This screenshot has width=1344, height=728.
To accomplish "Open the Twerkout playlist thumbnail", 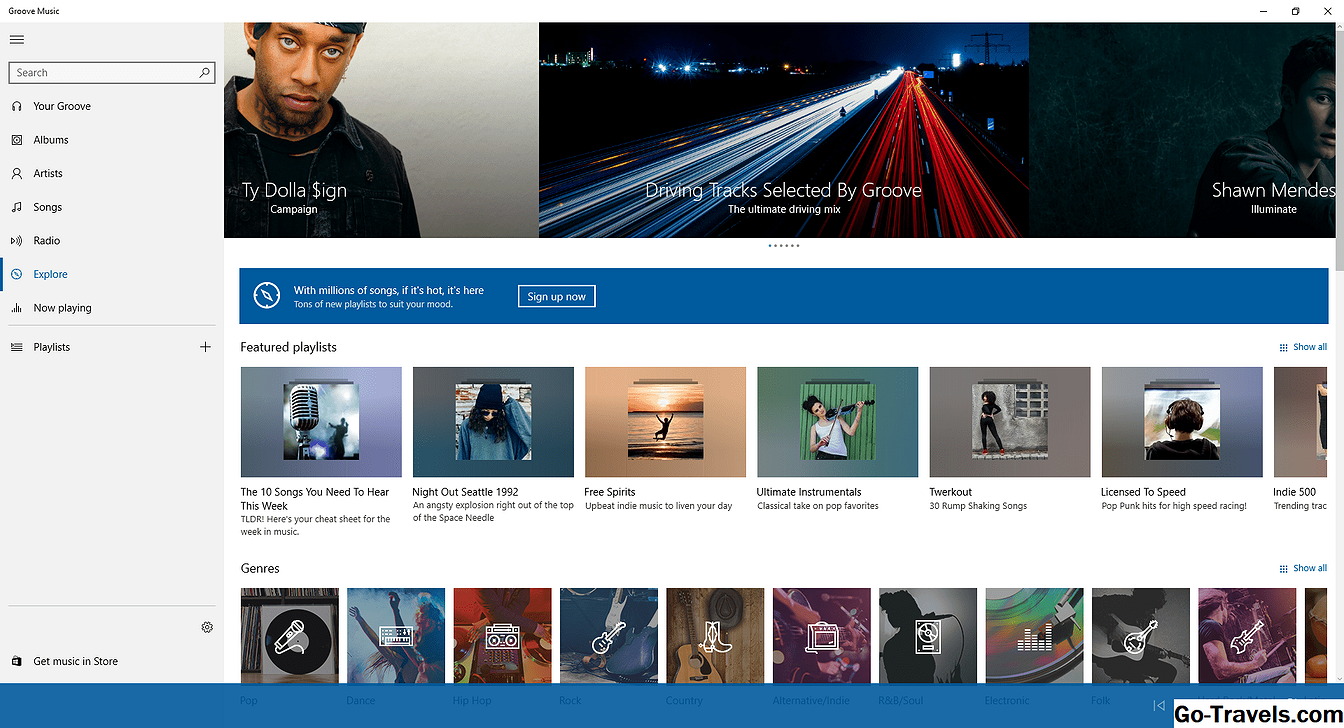I will point(1009,422).
